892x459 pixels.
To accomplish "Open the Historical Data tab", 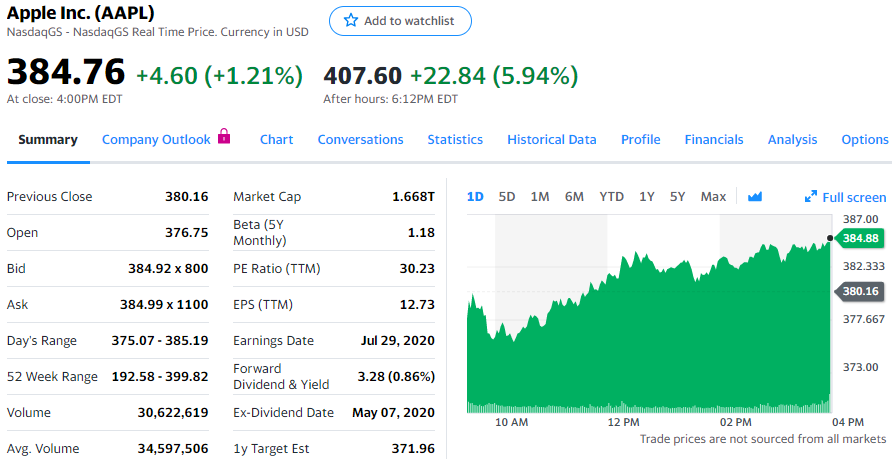I will [x=552, y=140].
